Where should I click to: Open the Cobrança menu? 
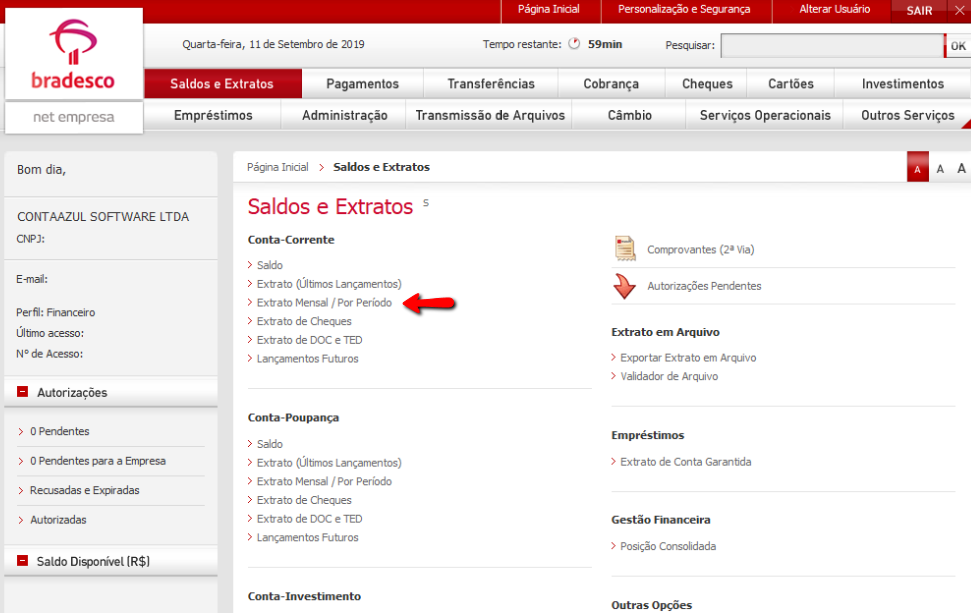click(x=611, y=84)
